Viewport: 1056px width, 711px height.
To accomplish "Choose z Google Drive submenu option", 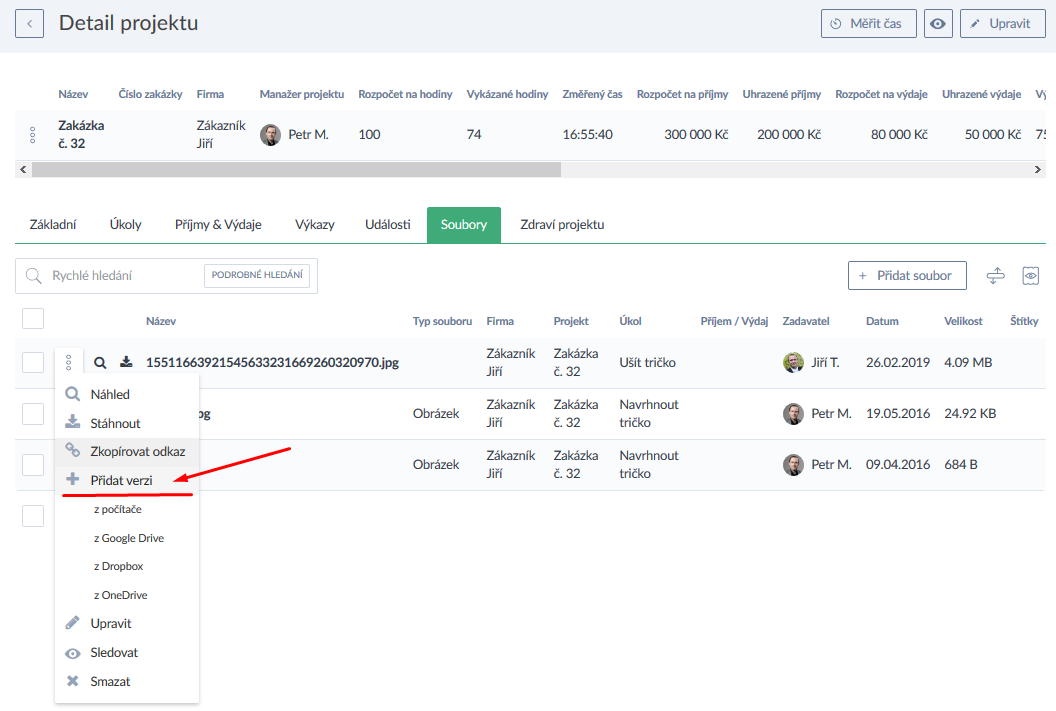I will click(x=128, y=538).
